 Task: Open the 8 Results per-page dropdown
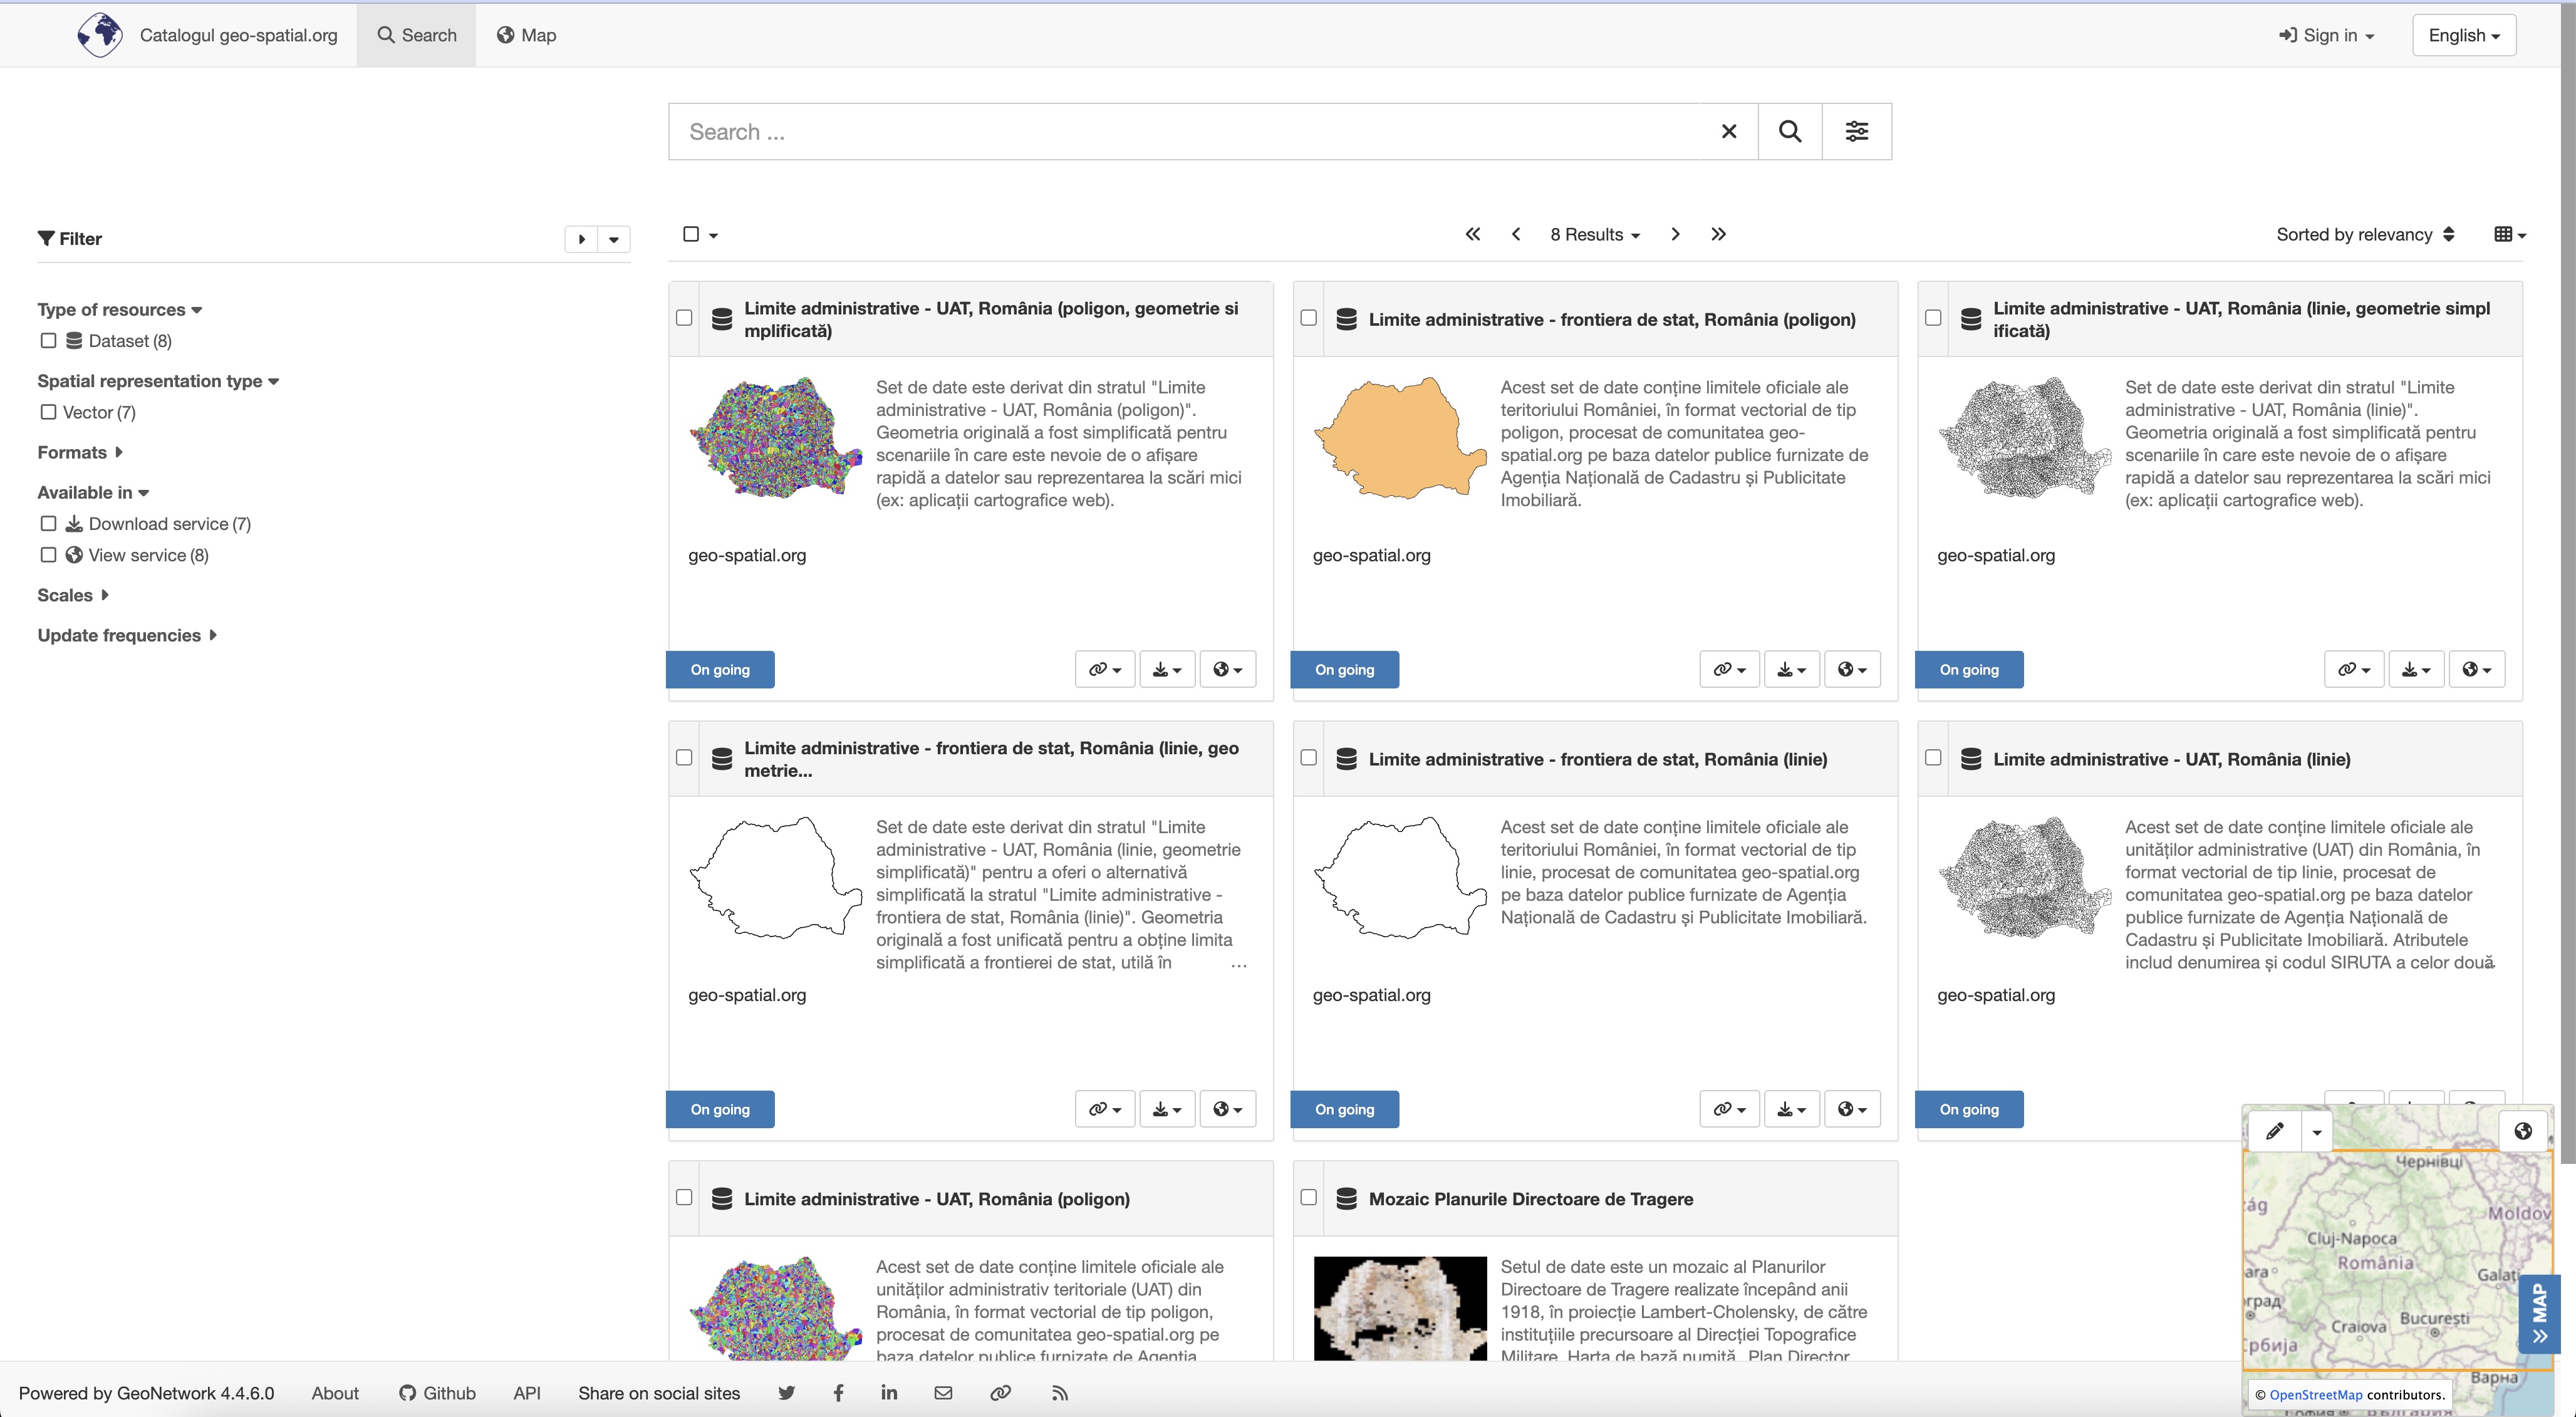[x=1595, y=234]
